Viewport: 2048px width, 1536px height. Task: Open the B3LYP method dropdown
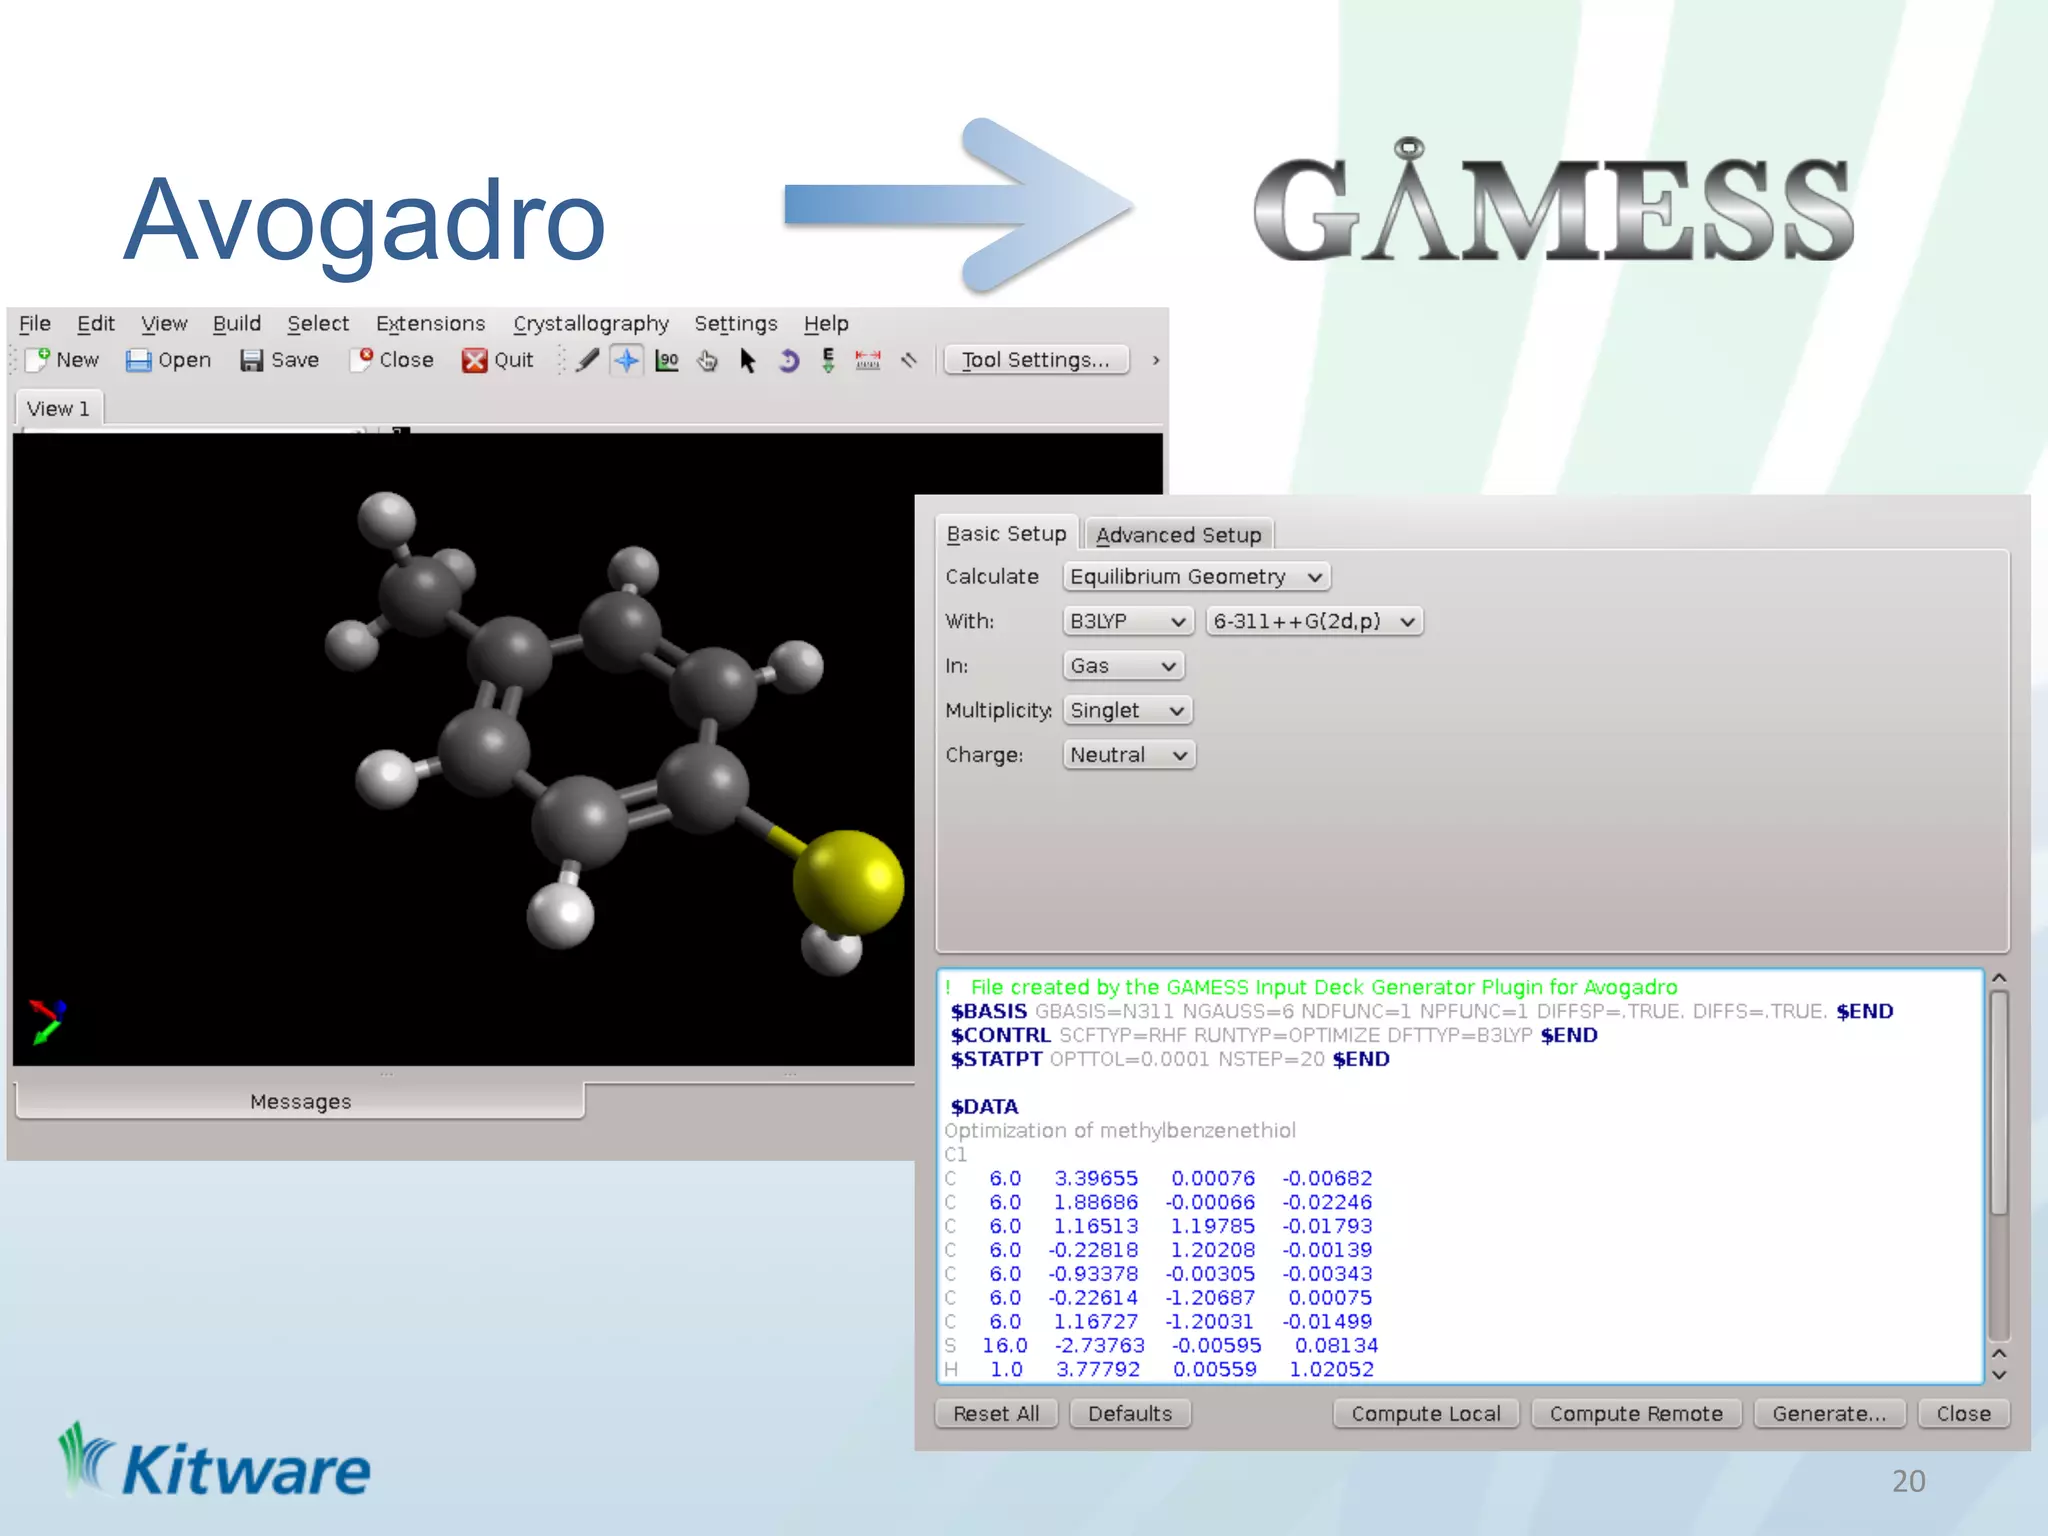[1128, 622]
